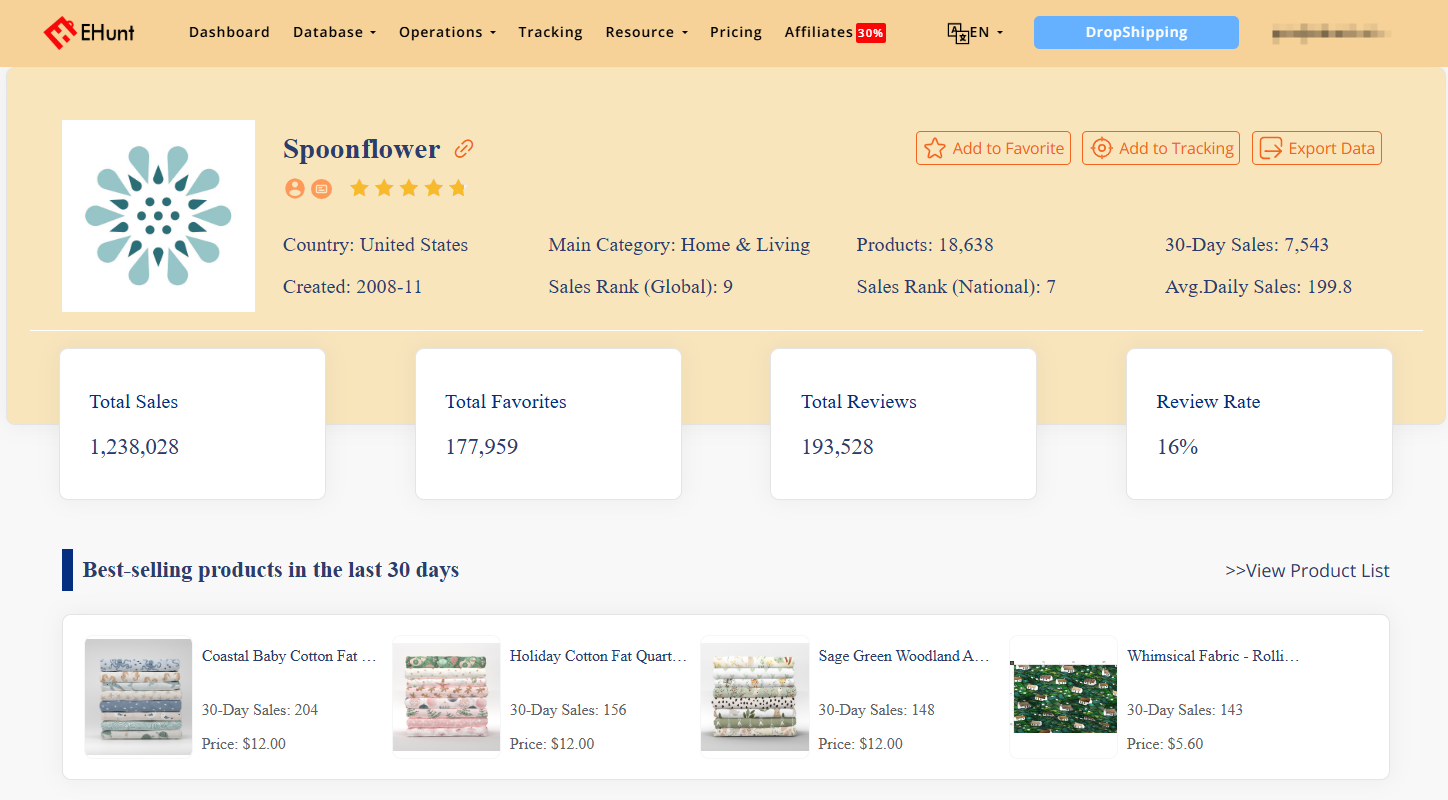Click Add to Favorite button
The image size is (1448, 800).
[x=993, y=147]
